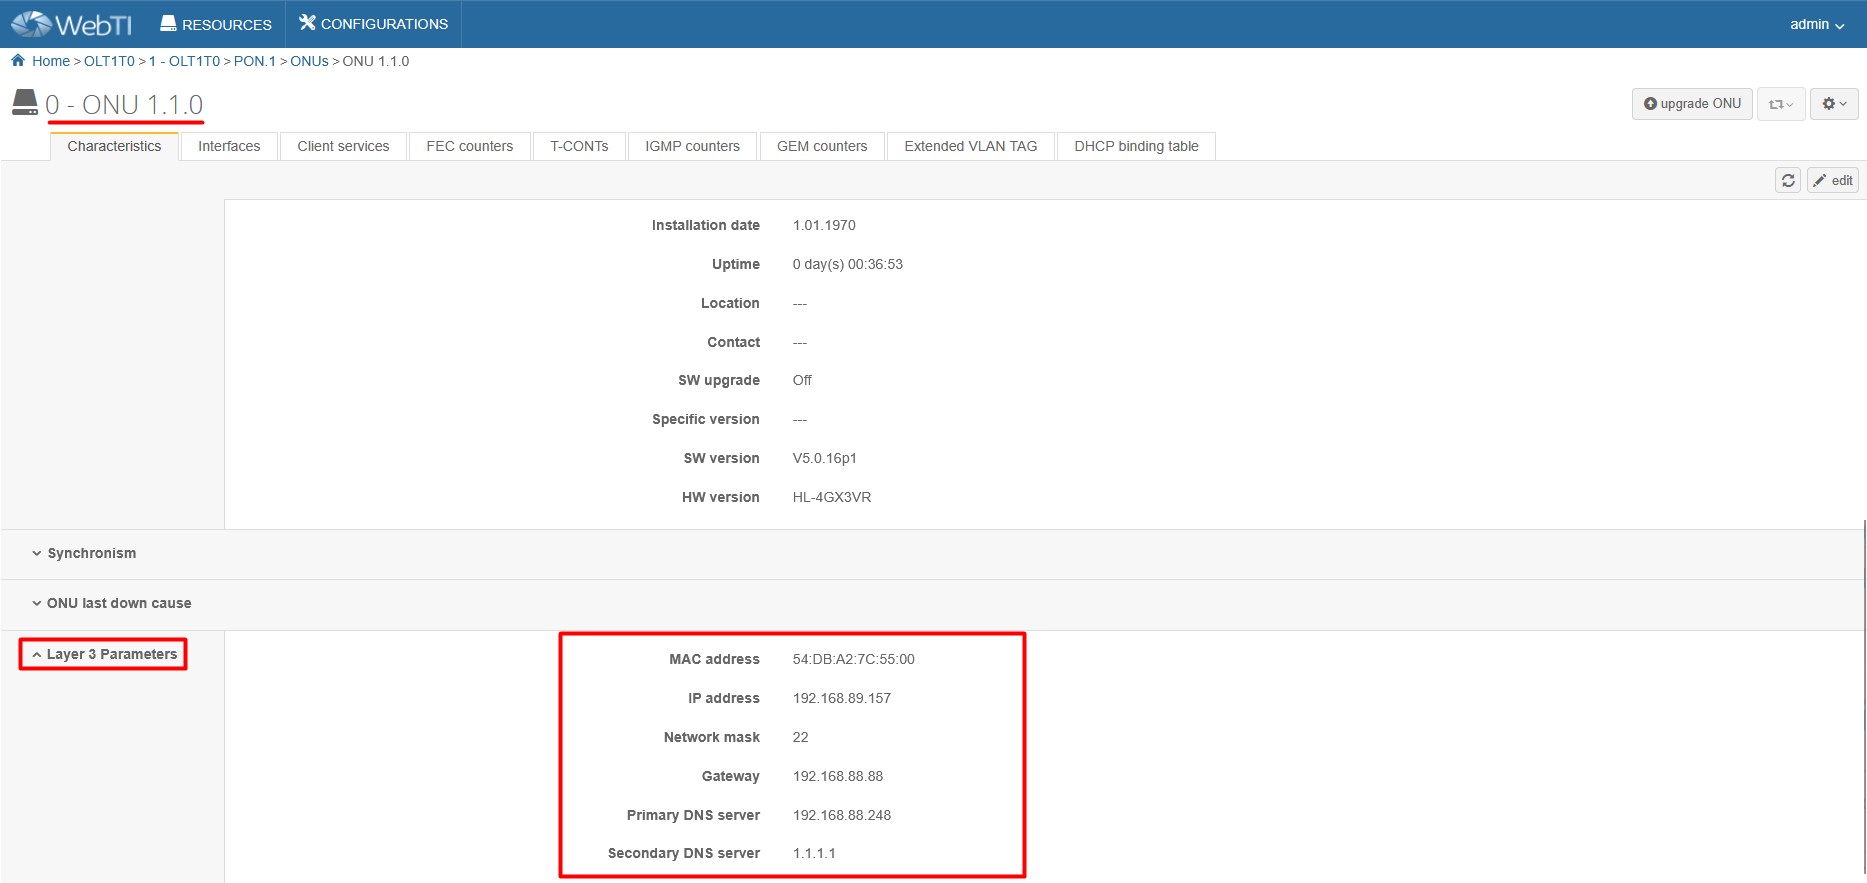Click the ONU device icon beside title
This screenshot has width=1867, height=883.
[x=25, y=103]
